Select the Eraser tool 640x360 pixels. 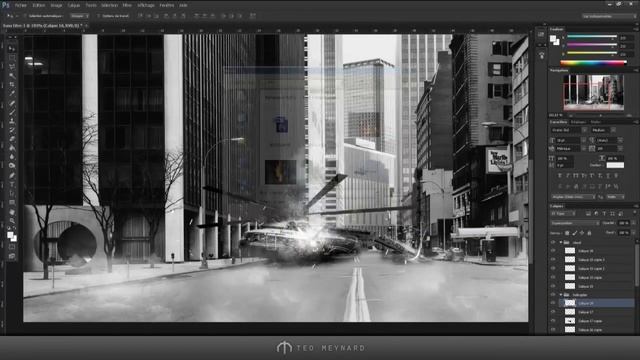11,139
